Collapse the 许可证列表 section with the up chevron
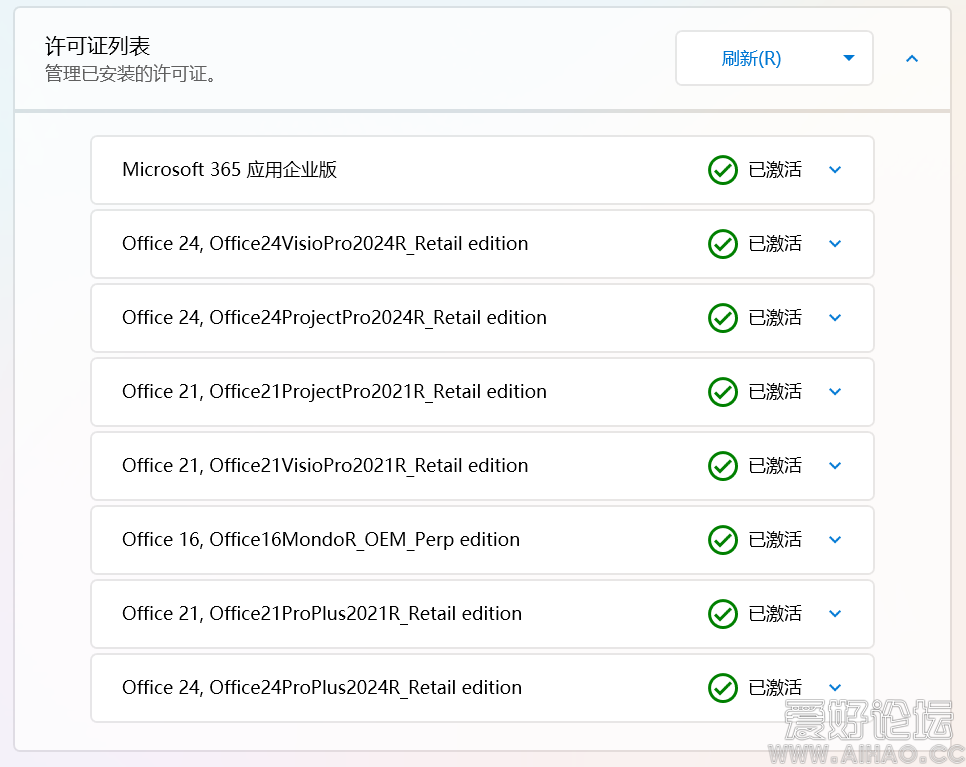This screenshot has height=767, width=966. click(x=912, y=59)
